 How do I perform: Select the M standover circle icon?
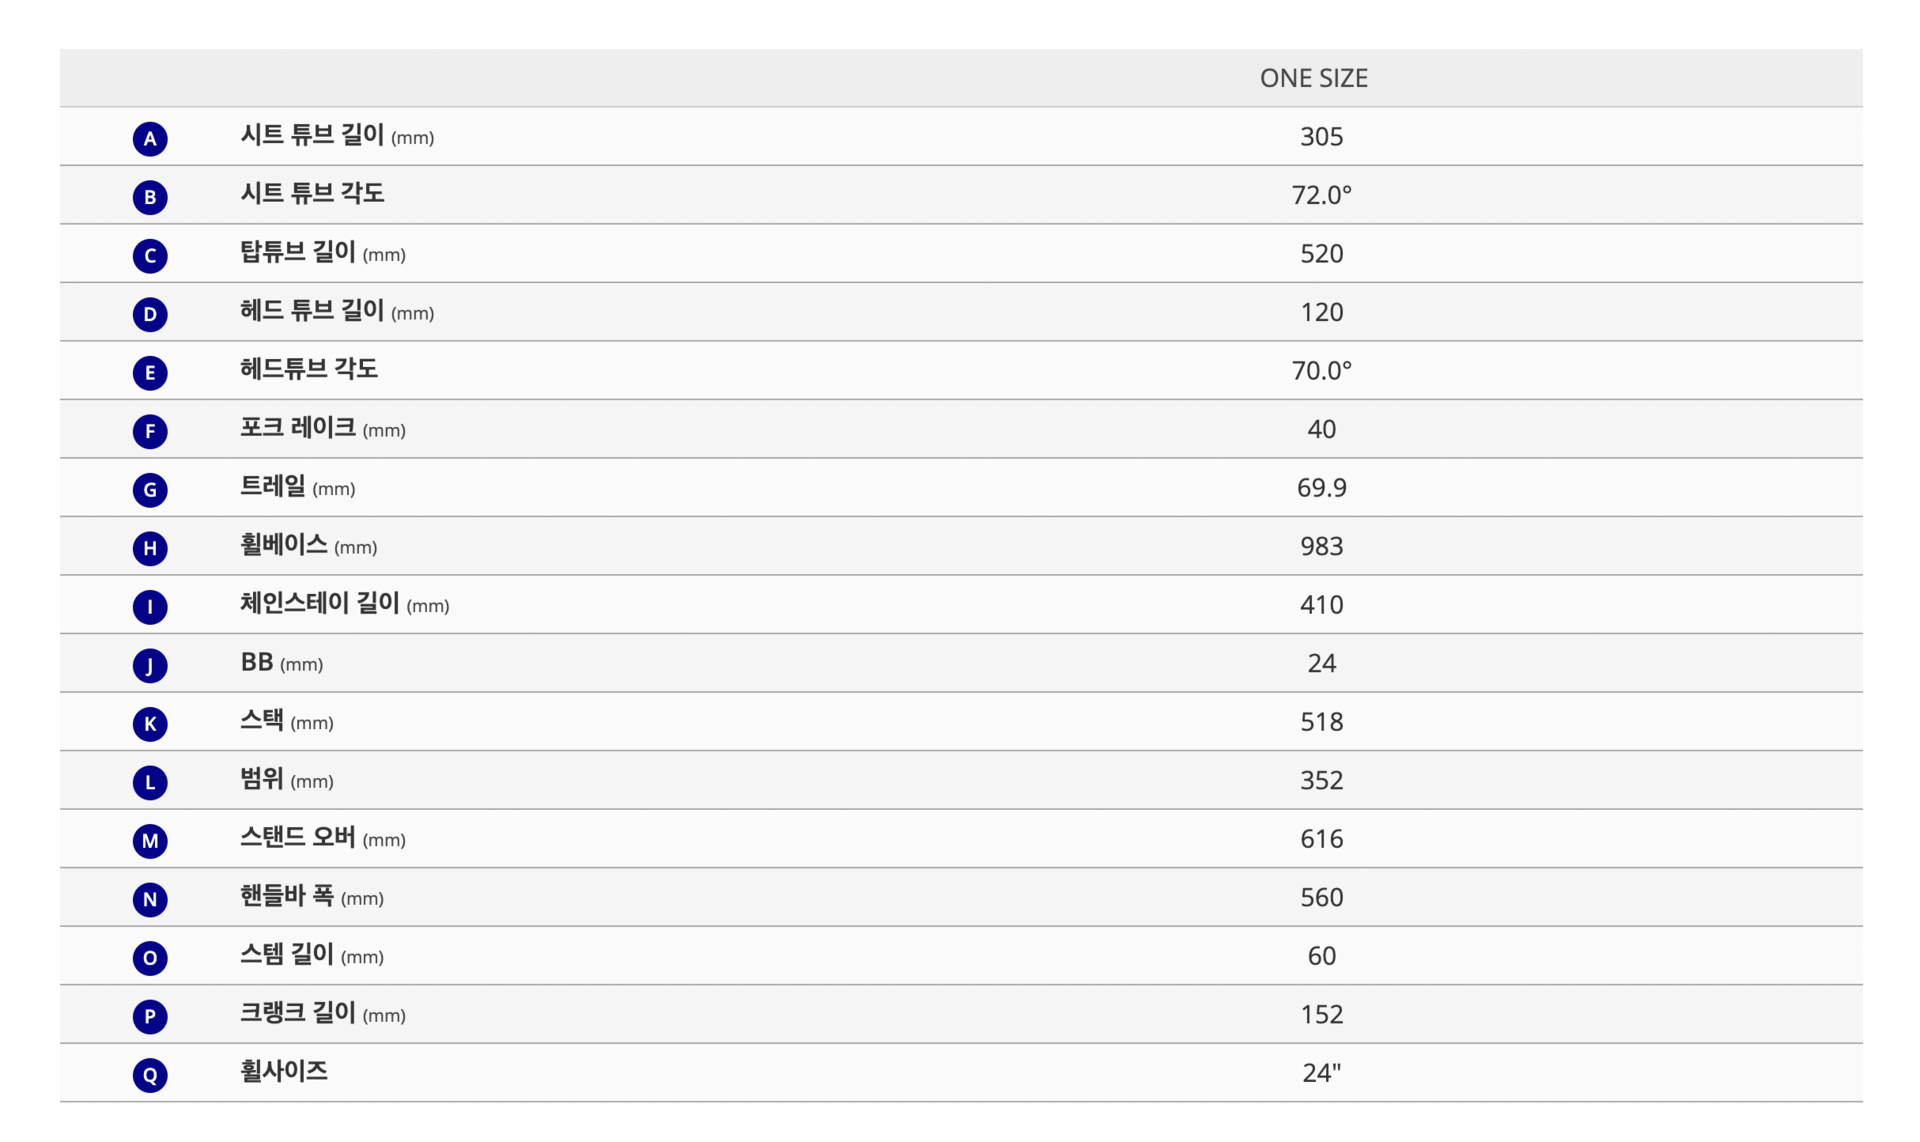point(150,841)
